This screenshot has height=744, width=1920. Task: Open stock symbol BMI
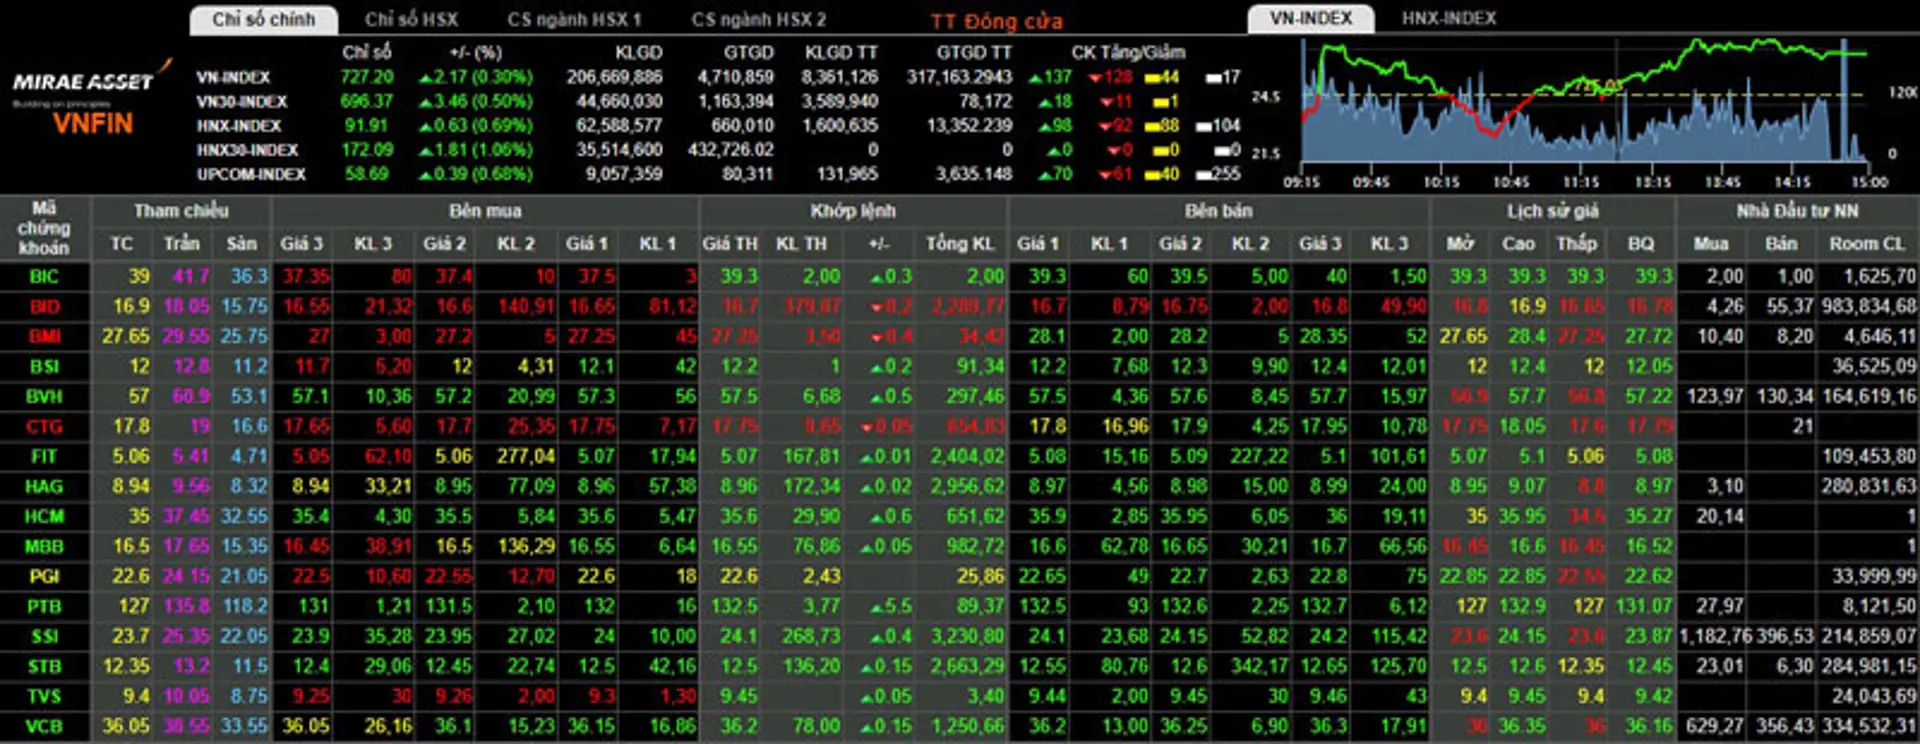44,337
